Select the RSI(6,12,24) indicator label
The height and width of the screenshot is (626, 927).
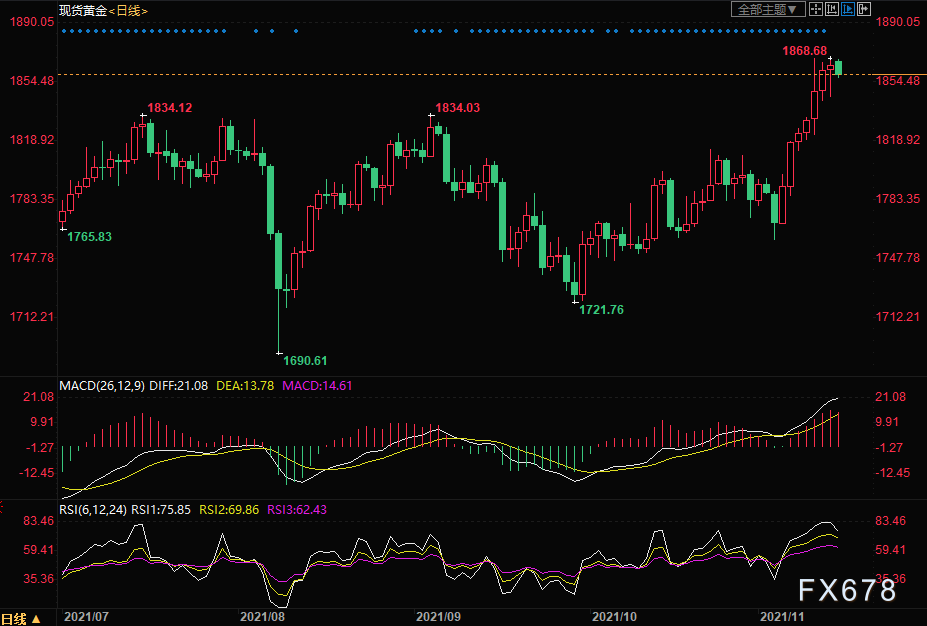(x=93, y=510)
